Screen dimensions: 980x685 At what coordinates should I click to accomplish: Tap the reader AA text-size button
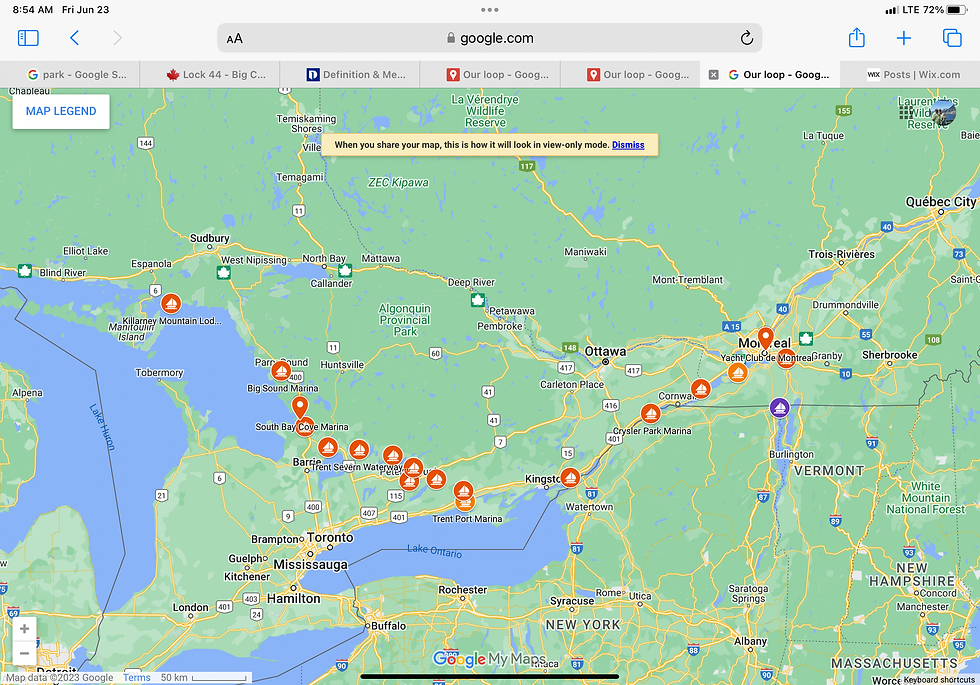click(234, 39)
